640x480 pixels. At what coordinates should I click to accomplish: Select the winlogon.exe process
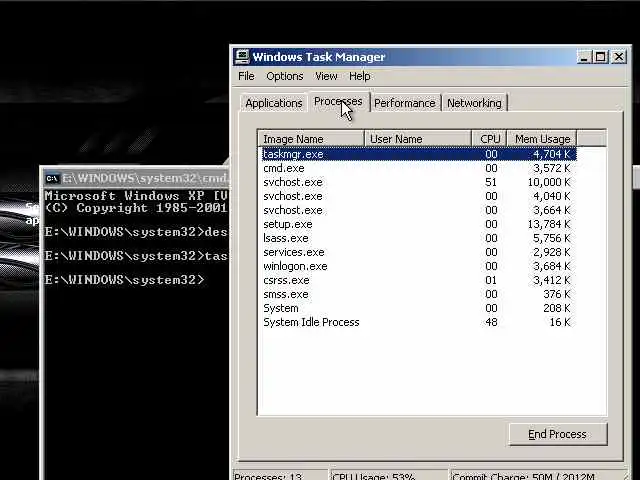(418, 266)
